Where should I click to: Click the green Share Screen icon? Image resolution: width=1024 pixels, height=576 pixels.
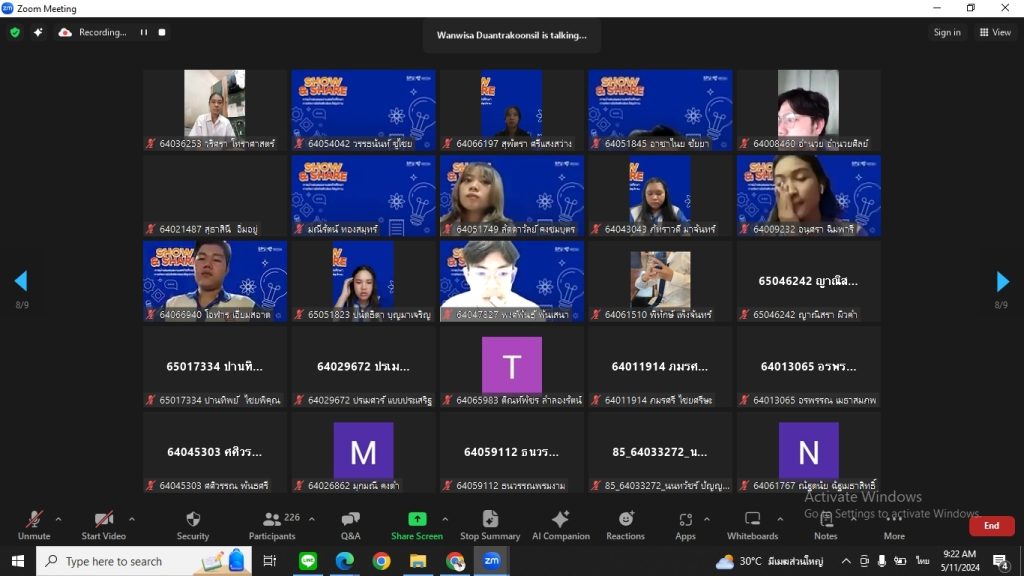click(x=417, y=519)
